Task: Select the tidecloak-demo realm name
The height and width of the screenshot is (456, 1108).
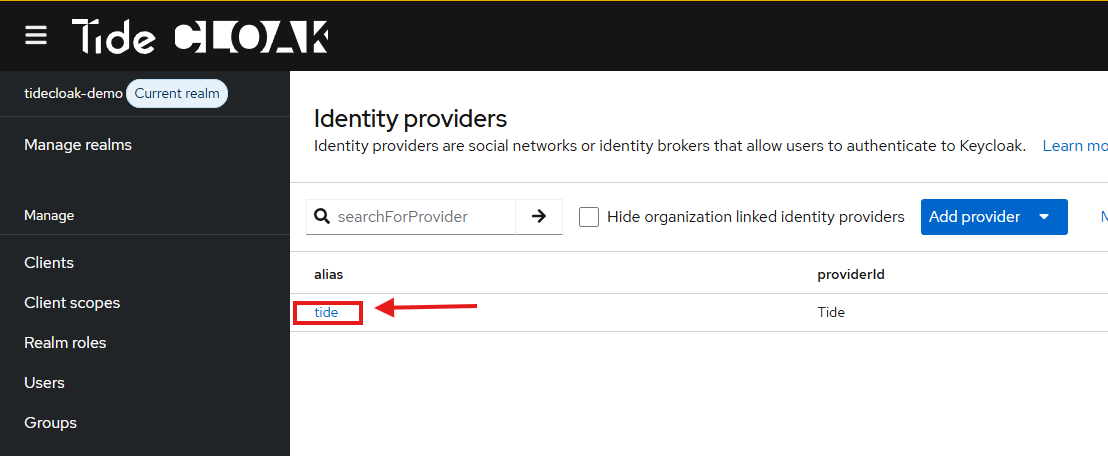Action: coord(73,94)
